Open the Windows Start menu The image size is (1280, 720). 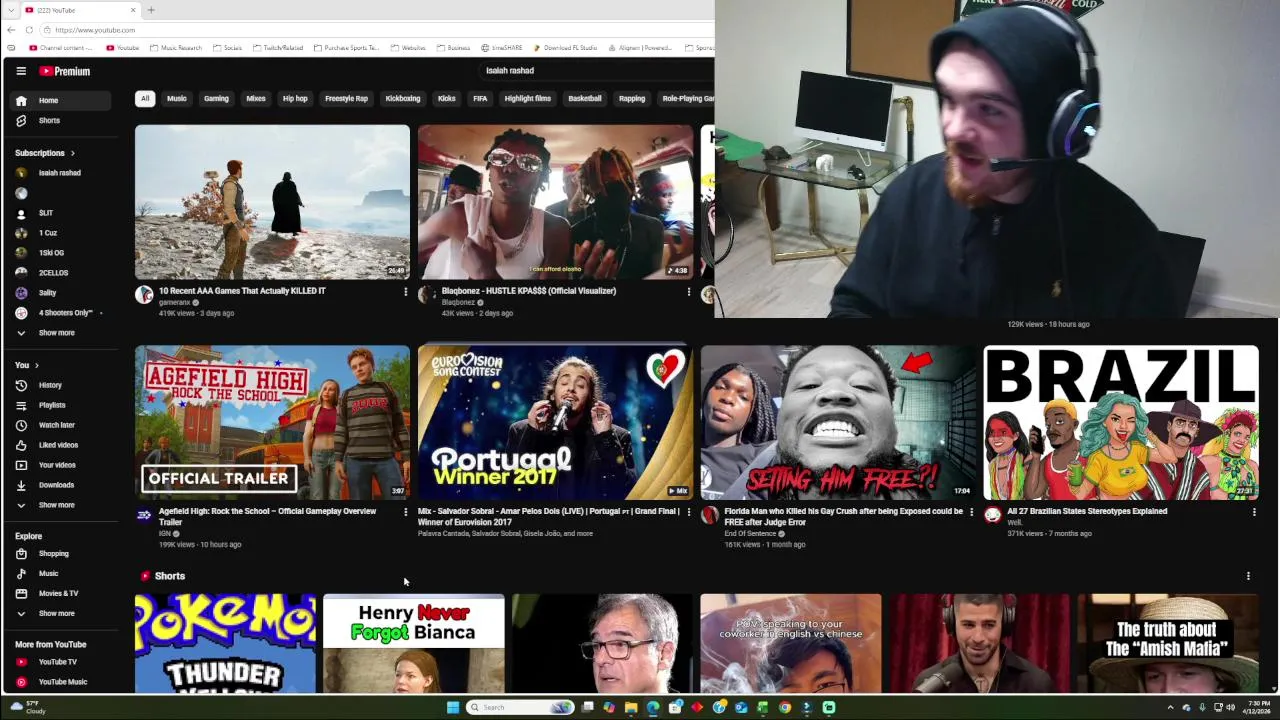click(453, 707)
